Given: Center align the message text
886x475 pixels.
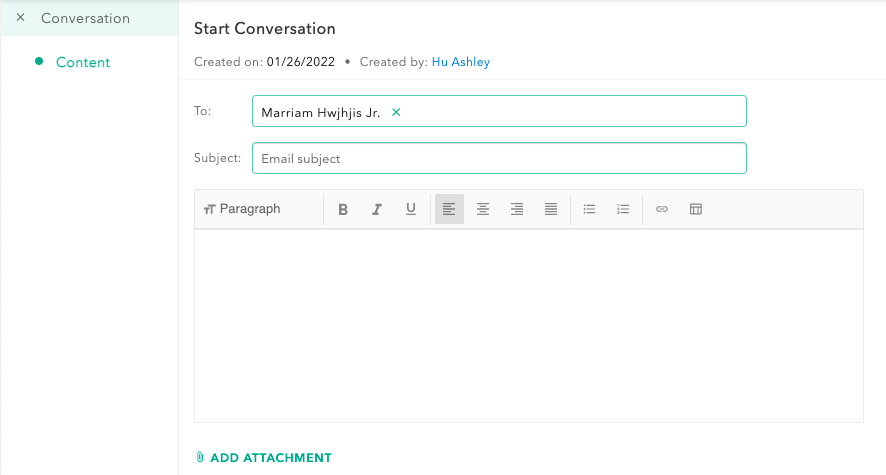Looking at the screenshot, I should 483,209.
